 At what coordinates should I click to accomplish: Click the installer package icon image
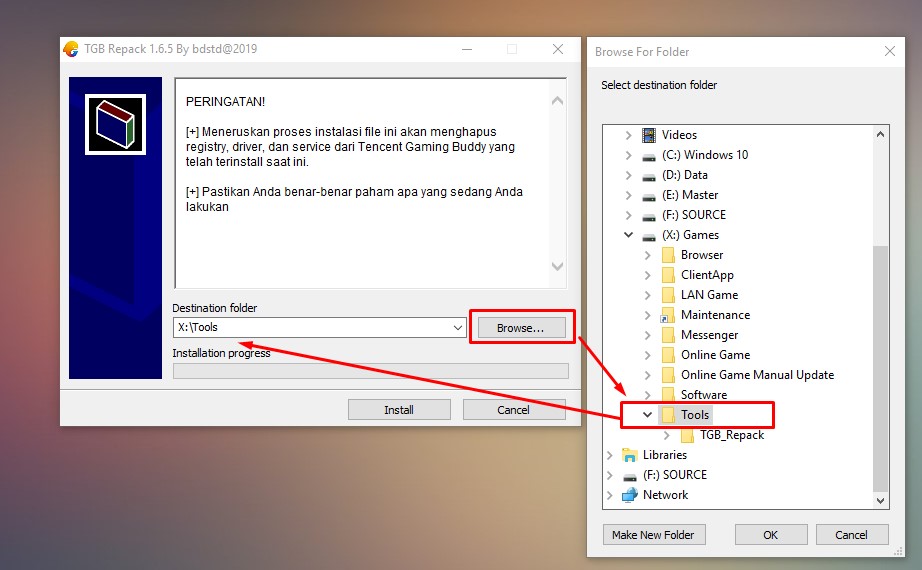tap(115, 125)
